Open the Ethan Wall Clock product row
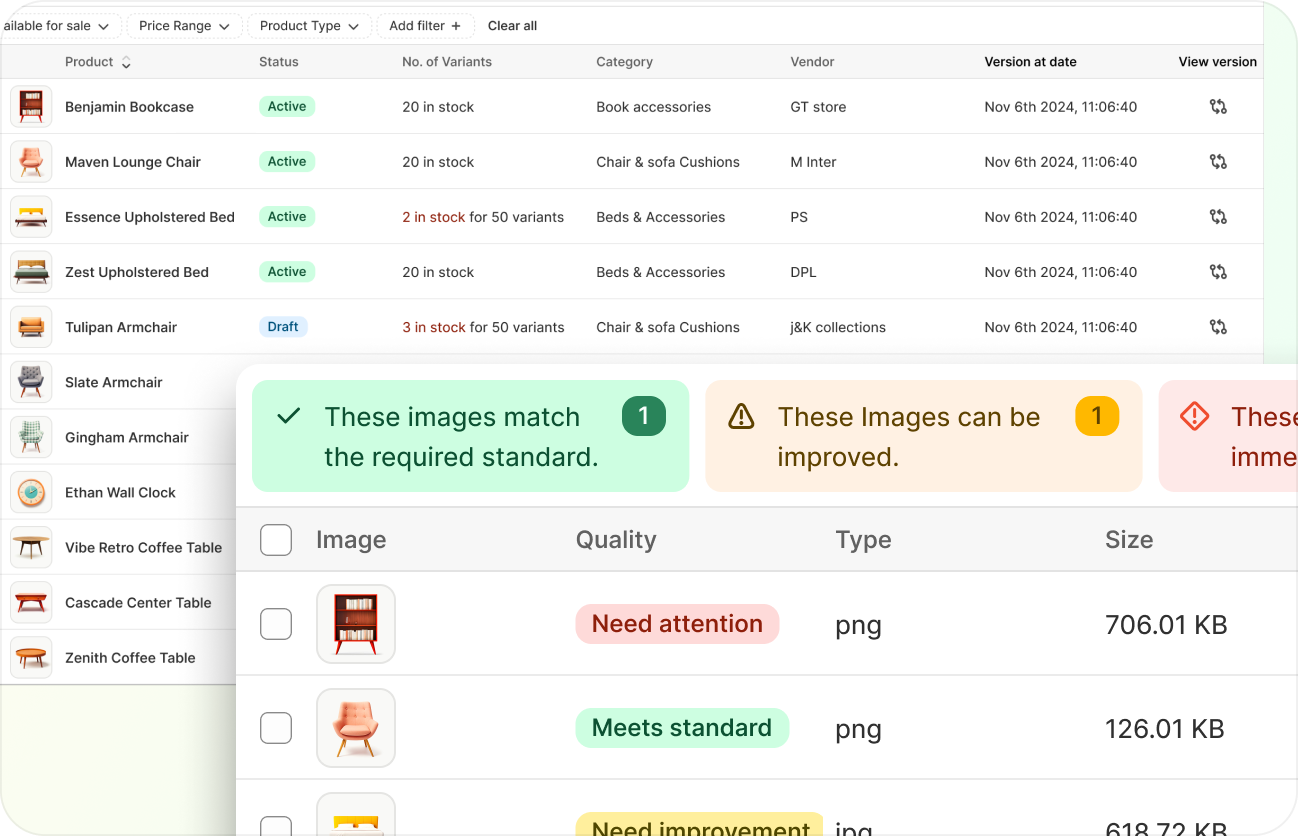Screen dimensions: 1298x836 [x=120, y=493]
